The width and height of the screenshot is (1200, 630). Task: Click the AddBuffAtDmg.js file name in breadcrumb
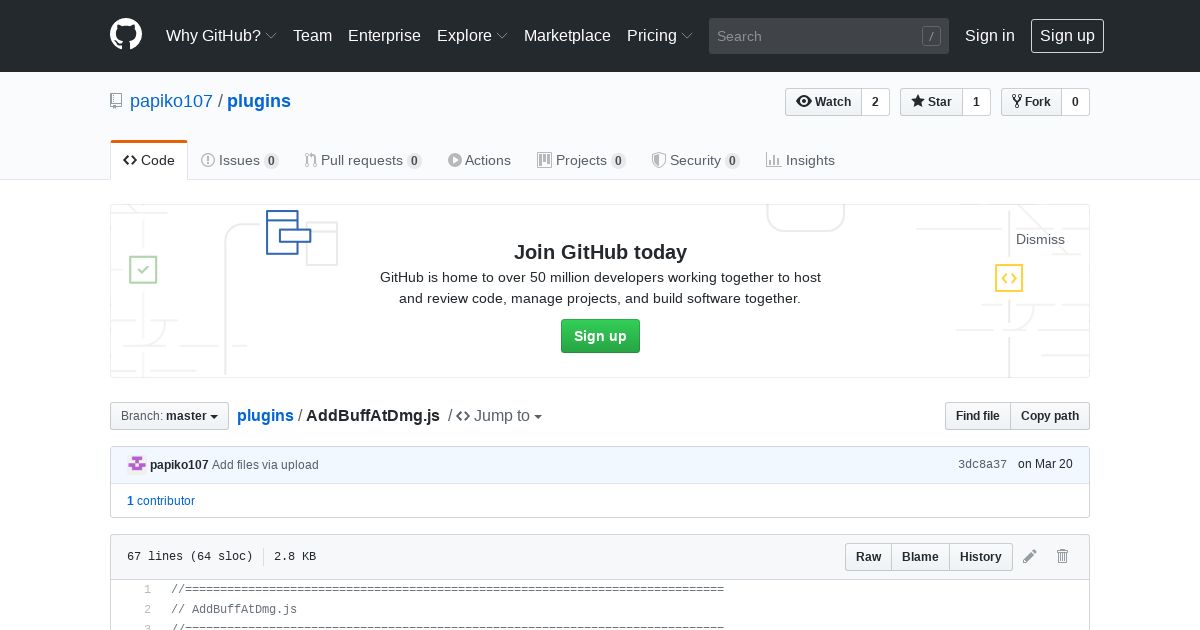373,415
